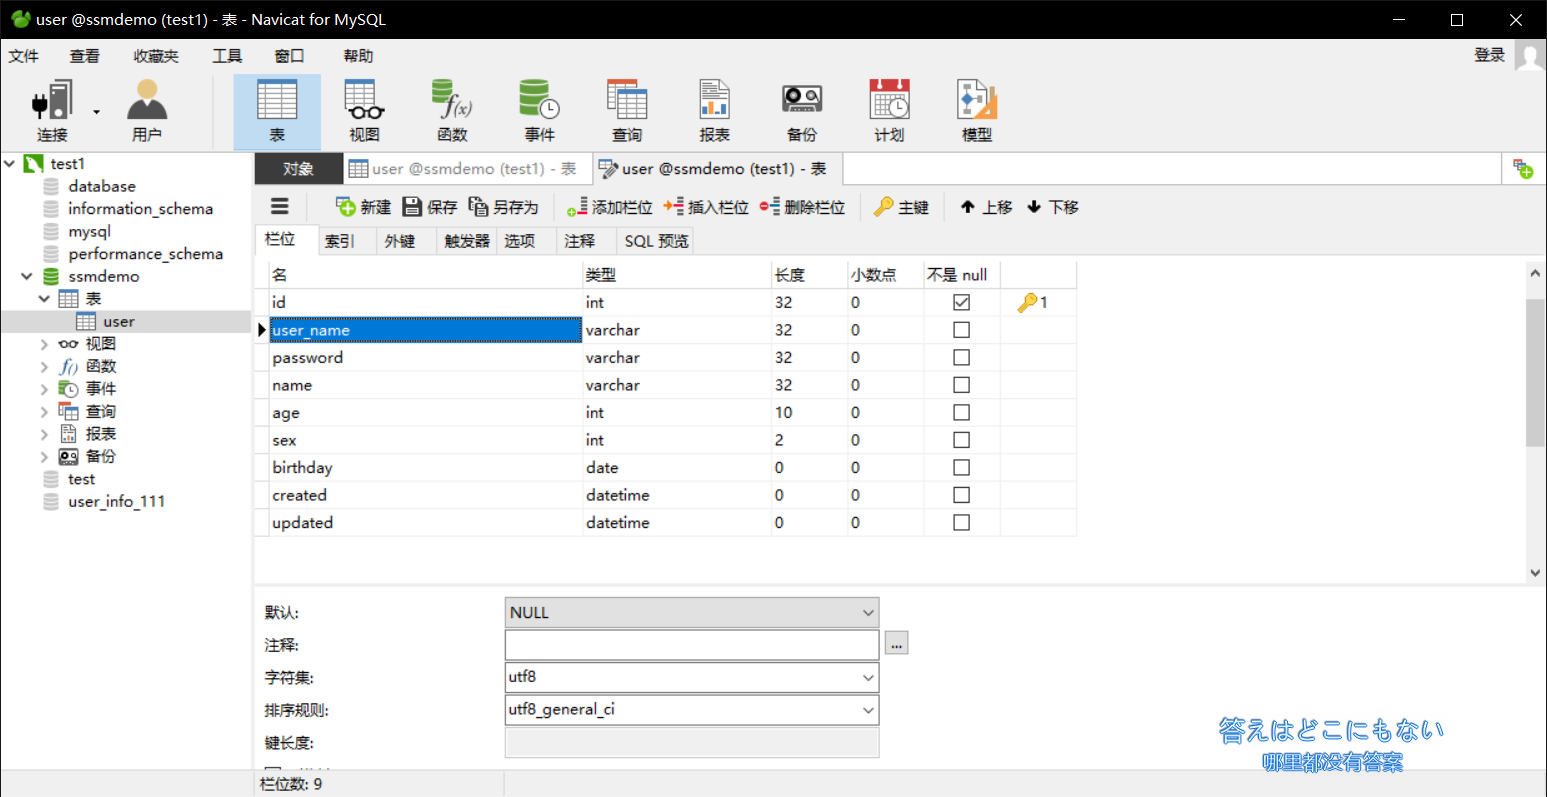Click the hamburger menu icon in designer toolbar
The width and height of the screenshot is (1547, 797).
point(280,207)
